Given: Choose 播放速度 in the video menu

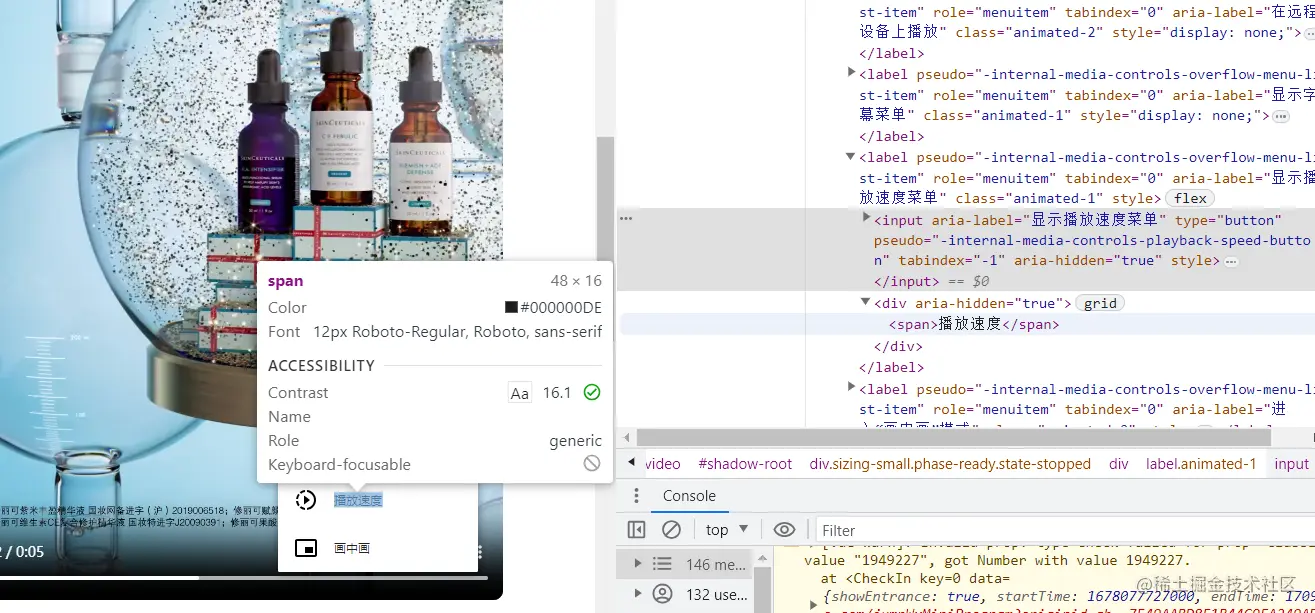Looking at the screenshot, I should 358,500.
